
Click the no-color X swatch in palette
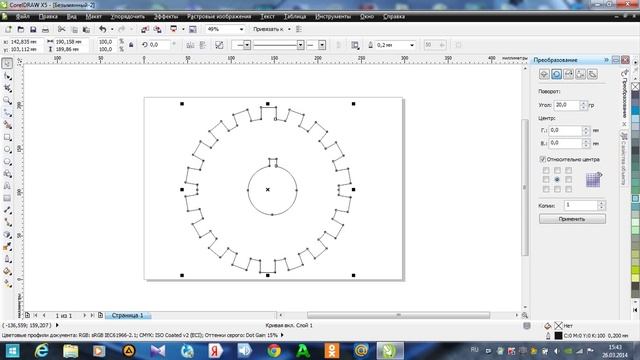(x=635, y=86)
